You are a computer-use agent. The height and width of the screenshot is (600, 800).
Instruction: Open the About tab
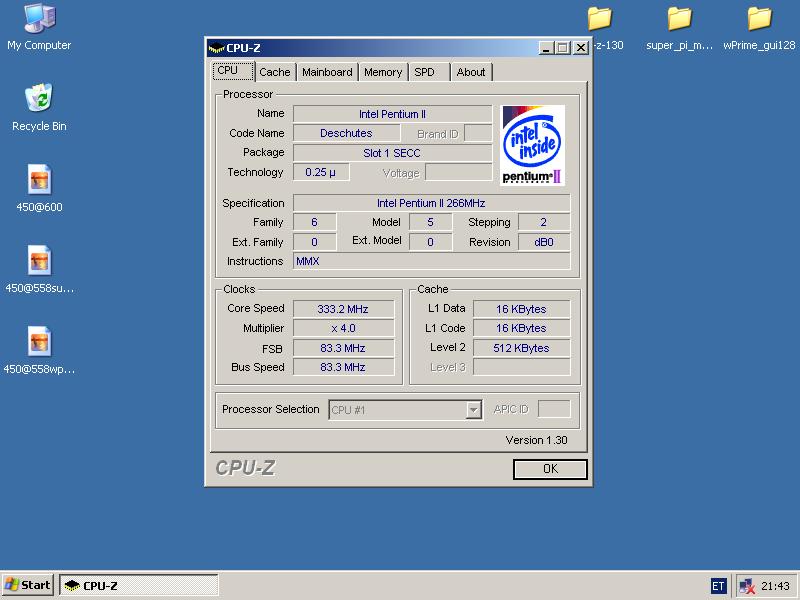(471, 72)
